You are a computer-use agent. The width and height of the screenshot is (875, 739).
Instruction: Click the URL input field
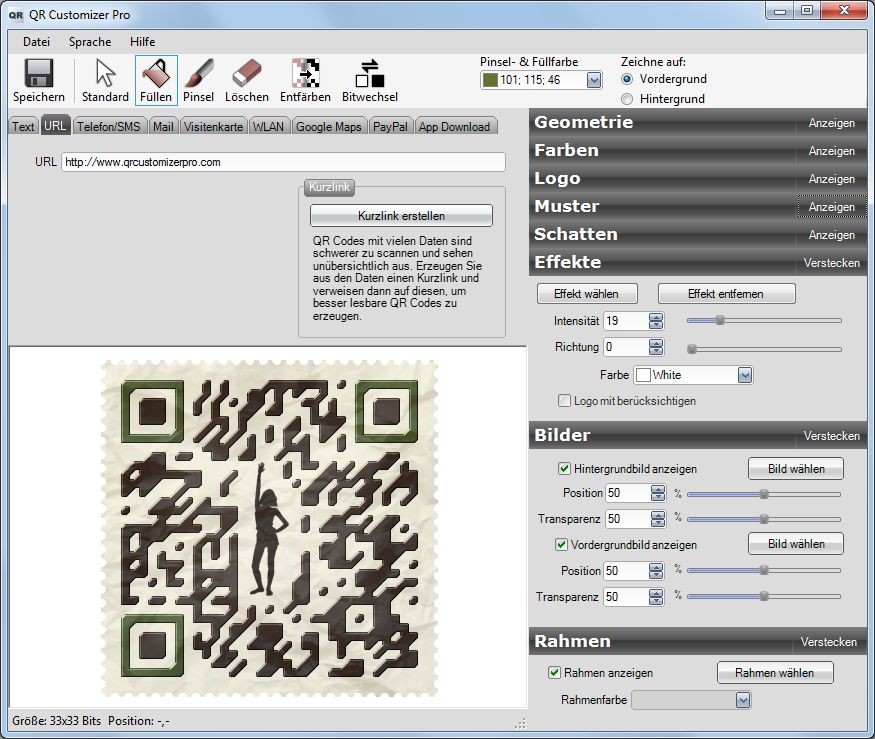click(x=283, y=162)
